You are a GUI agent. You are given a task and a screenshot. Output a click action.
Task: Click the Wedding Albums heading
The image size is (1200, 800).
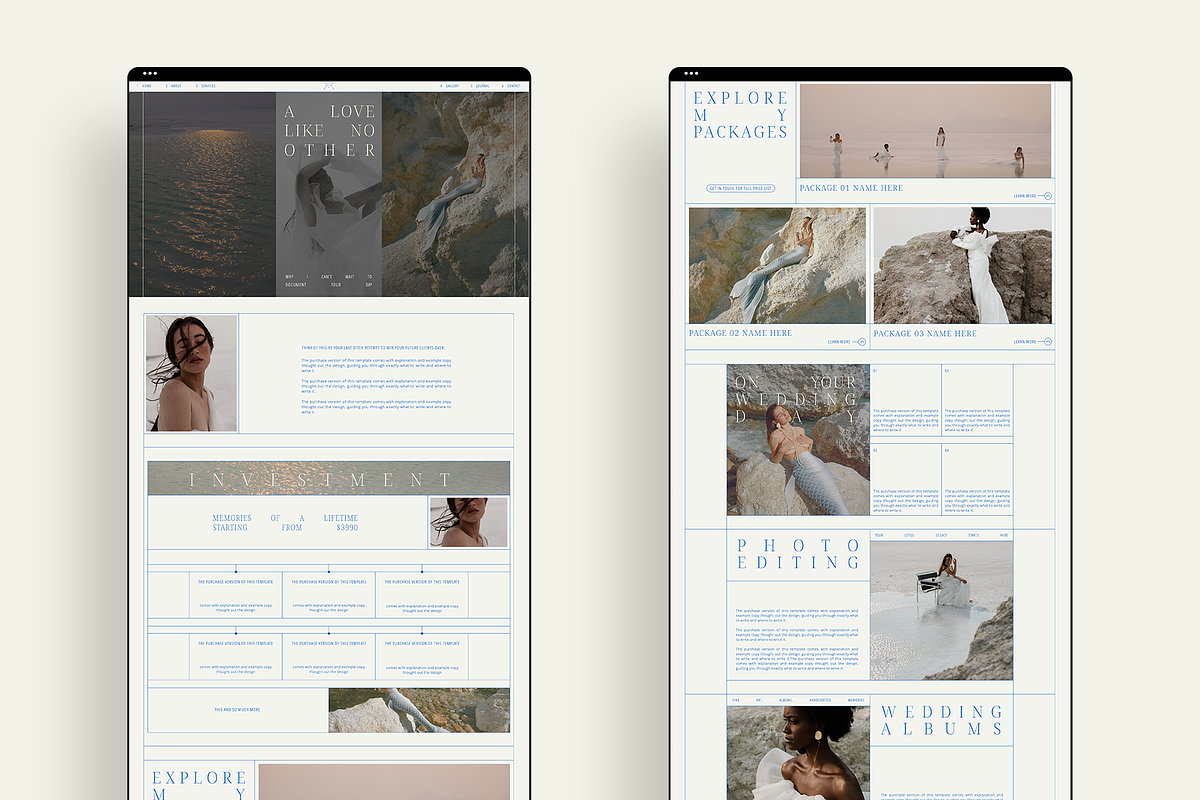coord(942,720)
